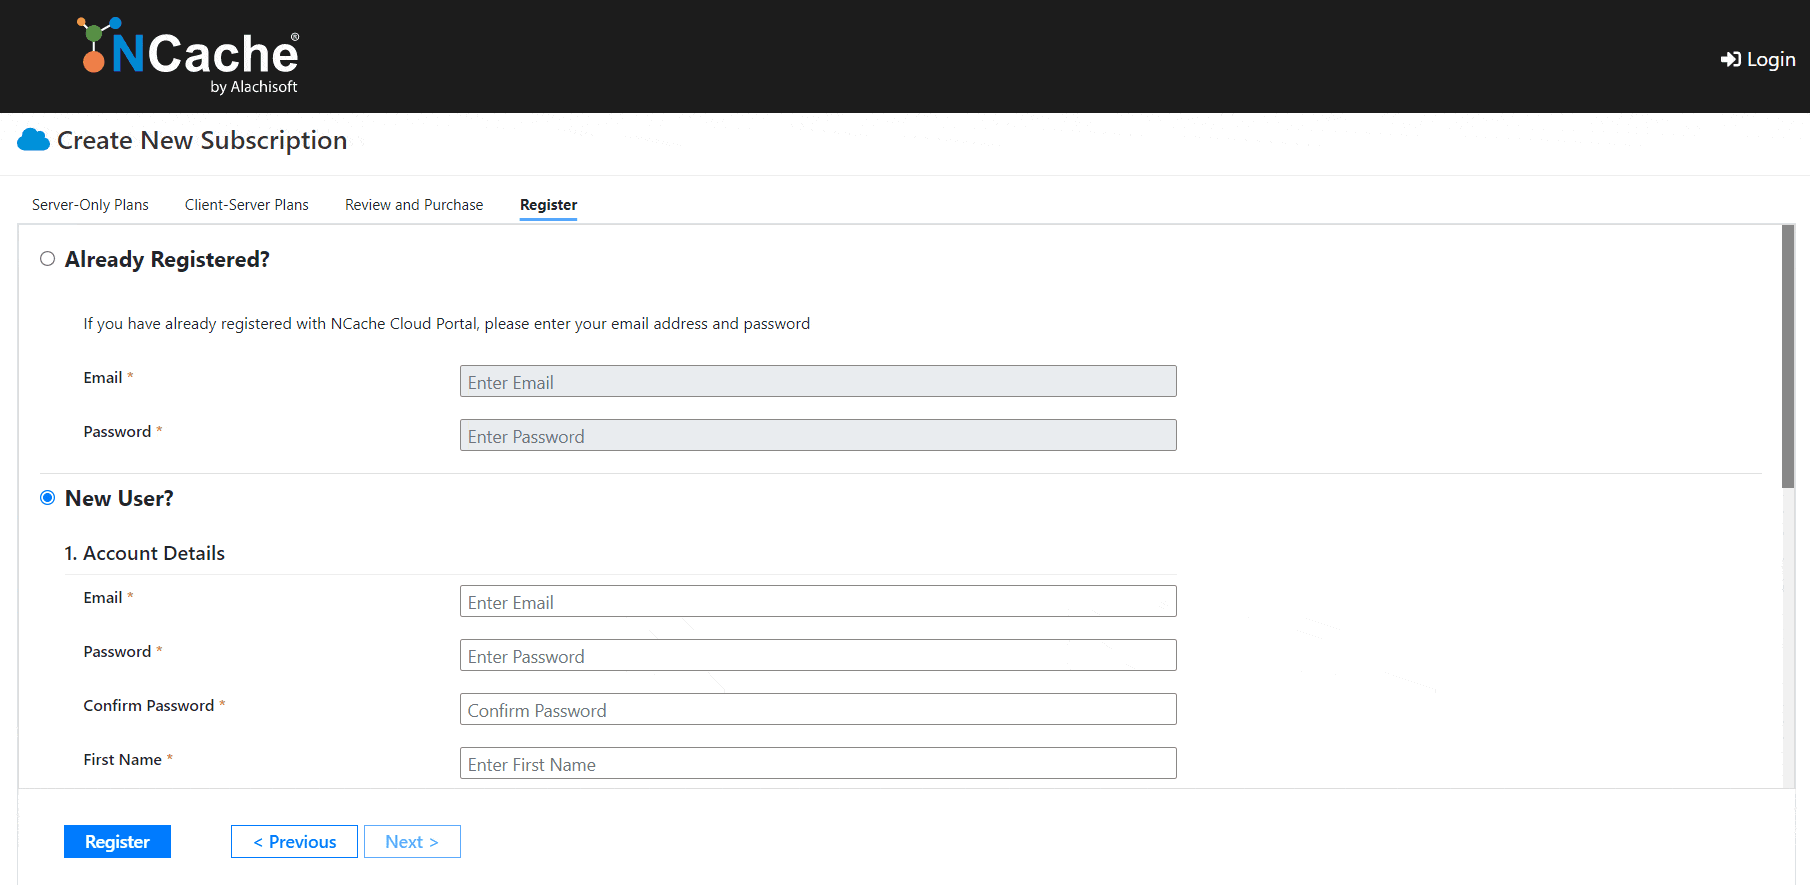This screenshot has width=1810, height=885.
Task: Click the form's vertical scrollbar thumb
Action: (1788, 357)
